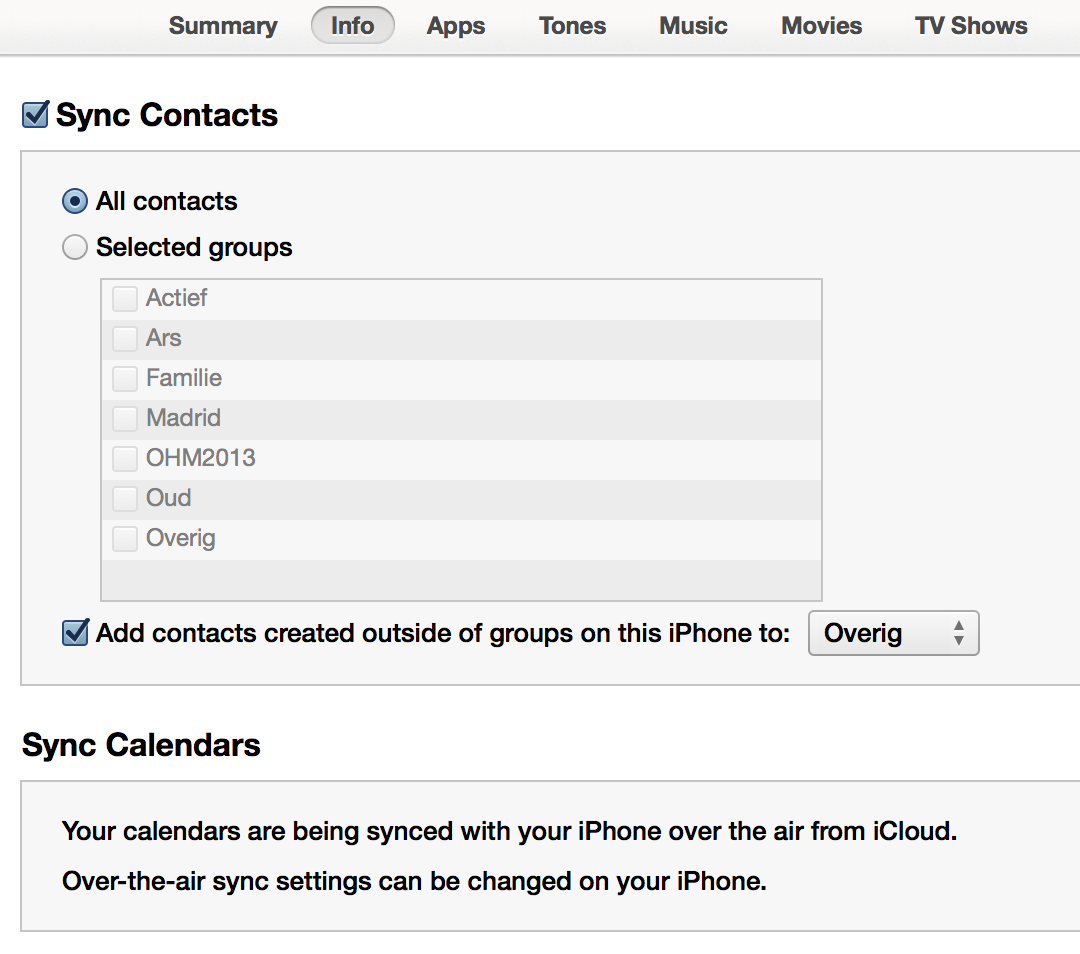Click the Sync Contacts heading text

(x=167, y=115)
